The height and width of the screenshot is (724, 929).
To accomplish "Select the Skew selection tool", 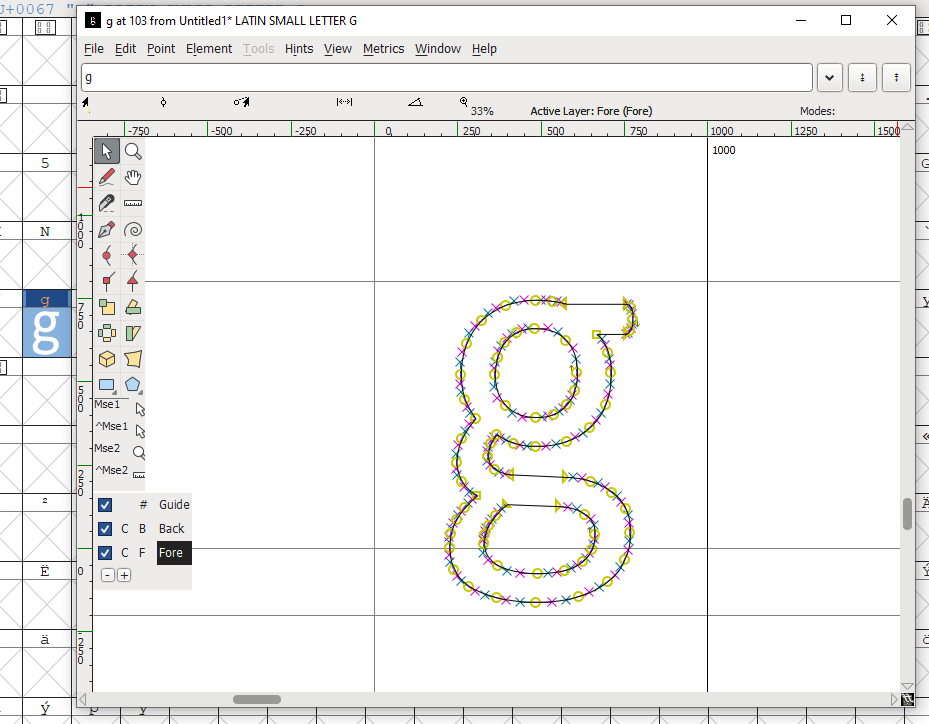I will click(133, 333).
